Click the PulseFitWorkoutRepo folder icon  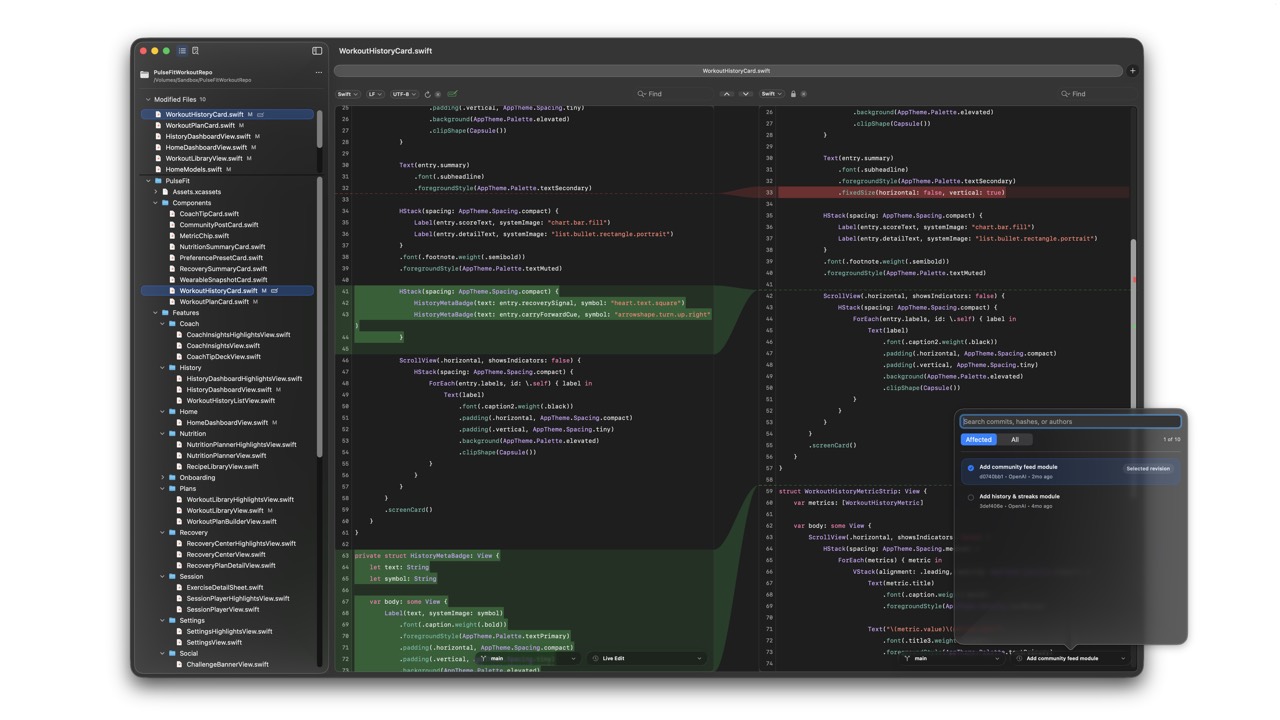tap(145, 74)
